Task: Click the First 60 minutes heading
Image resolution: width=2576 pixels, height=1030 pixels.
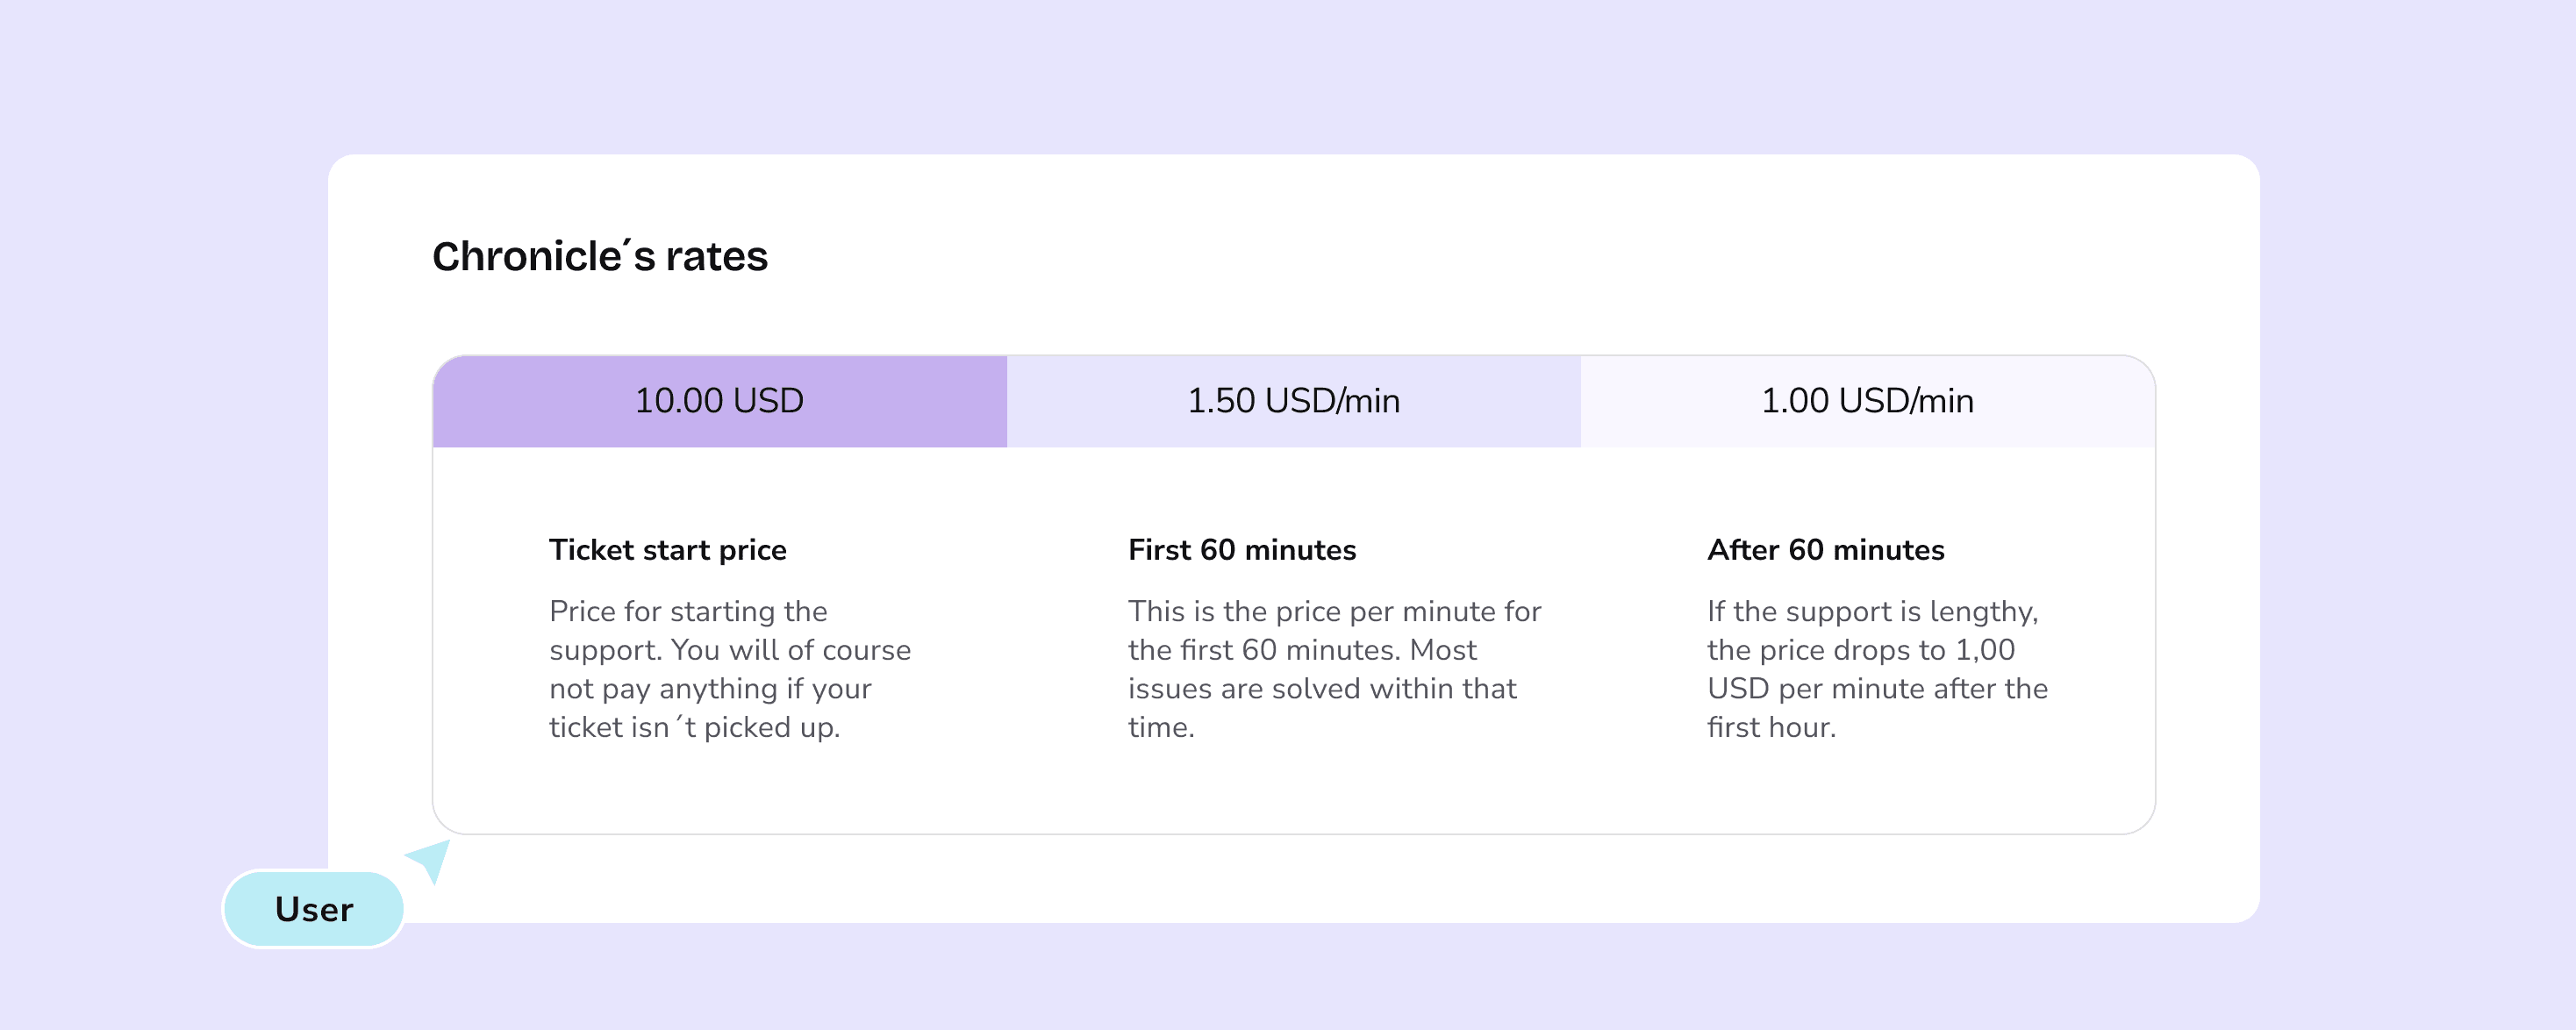Action: pos(1242,550)
